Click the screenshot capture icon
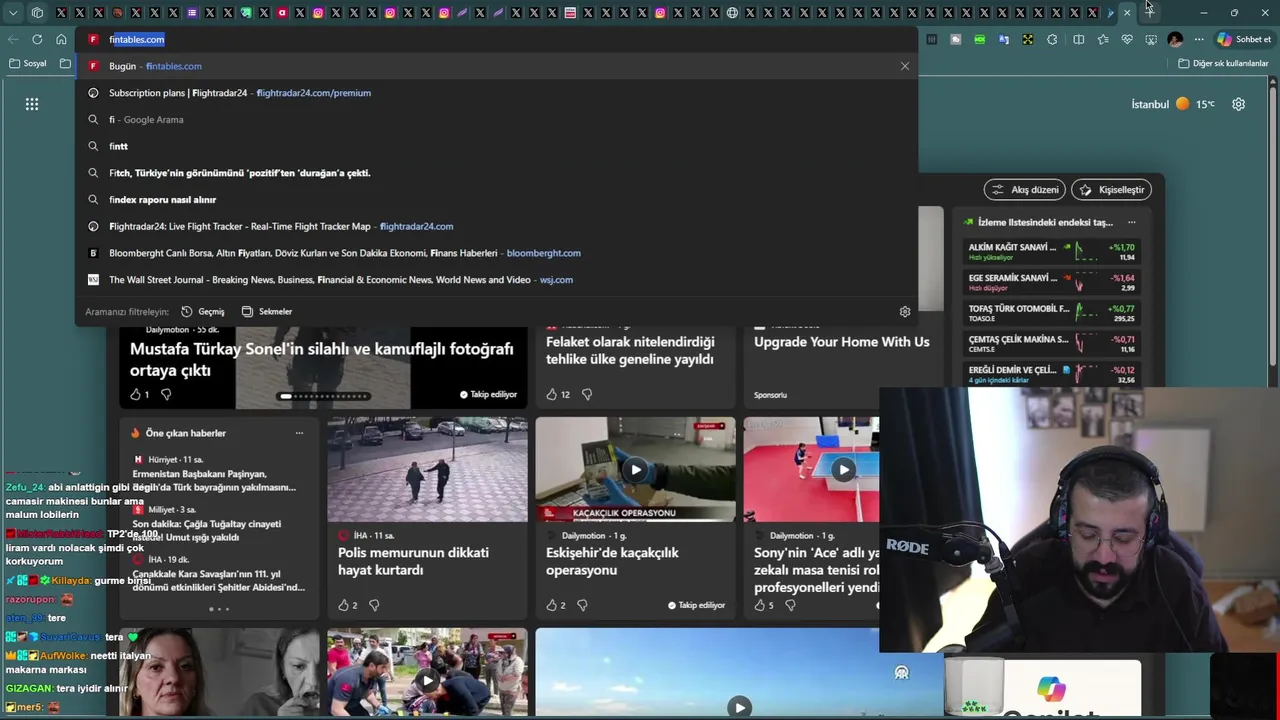The image size is (1280, 720). [x=1151, y=39]
